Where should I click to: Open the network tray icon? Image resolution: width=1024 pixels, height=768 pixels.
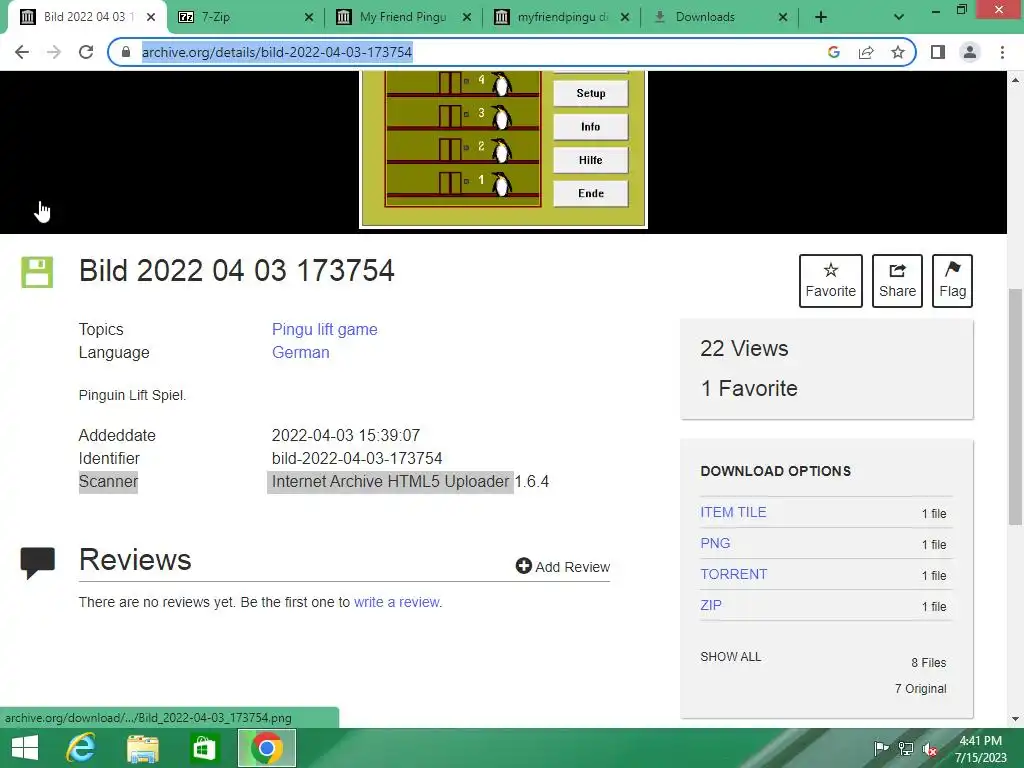click(x=906, y=749)
